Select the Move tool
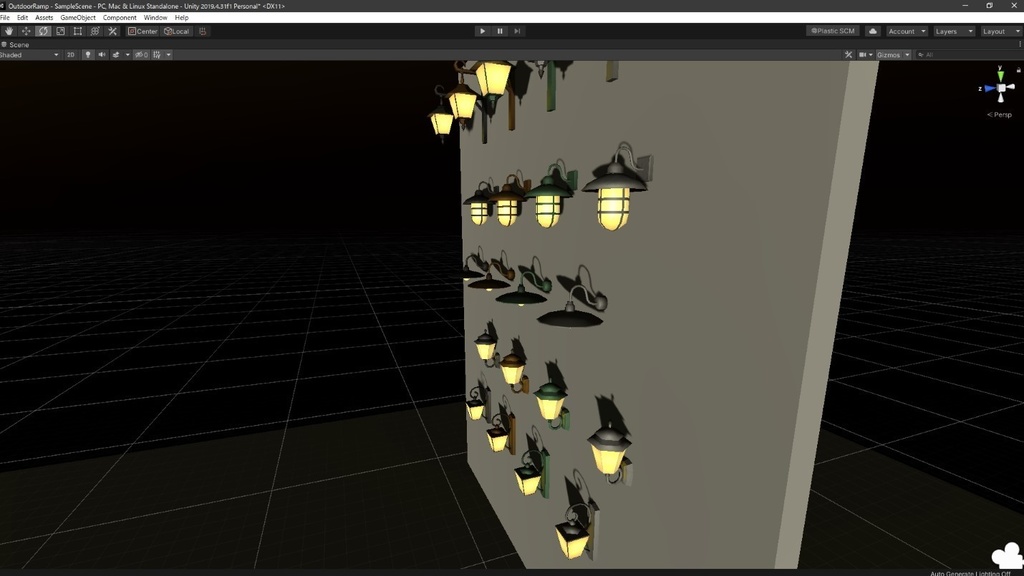Image resolution: width=1024 pixels, height=576 pixels. coord(25,31)
